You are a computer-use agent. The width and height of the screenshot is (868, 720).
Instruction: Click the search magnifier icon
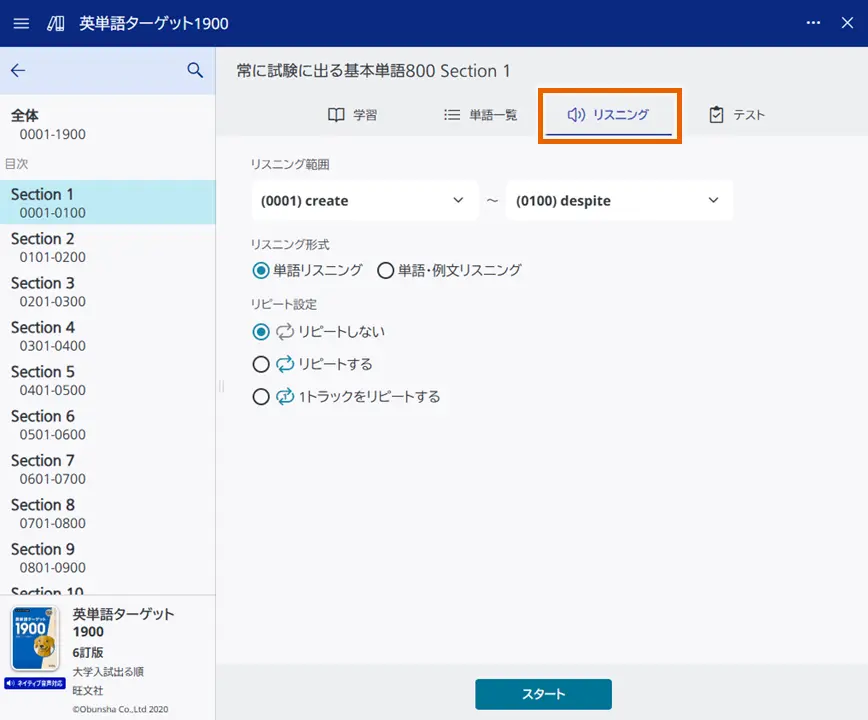pyautogui.click(x=194, y=70)
